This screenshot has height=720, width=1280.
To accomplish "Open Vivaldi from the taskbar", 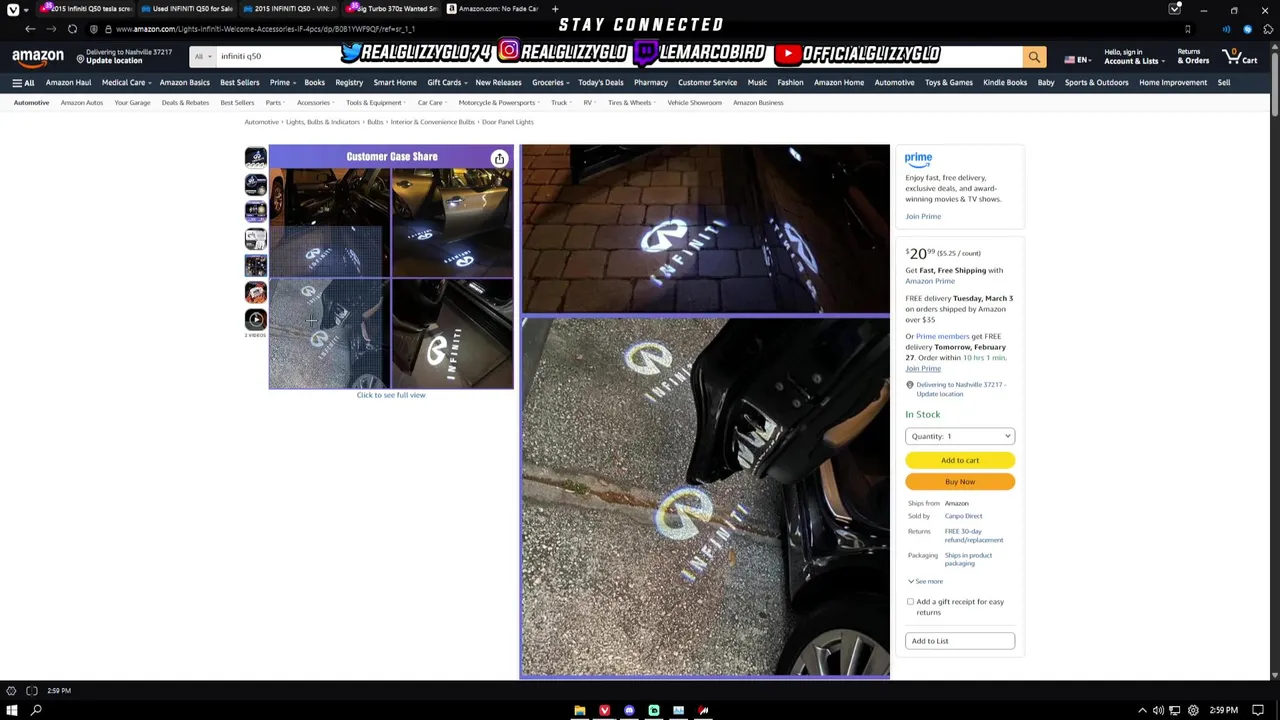I will click(x=604, y=710).
